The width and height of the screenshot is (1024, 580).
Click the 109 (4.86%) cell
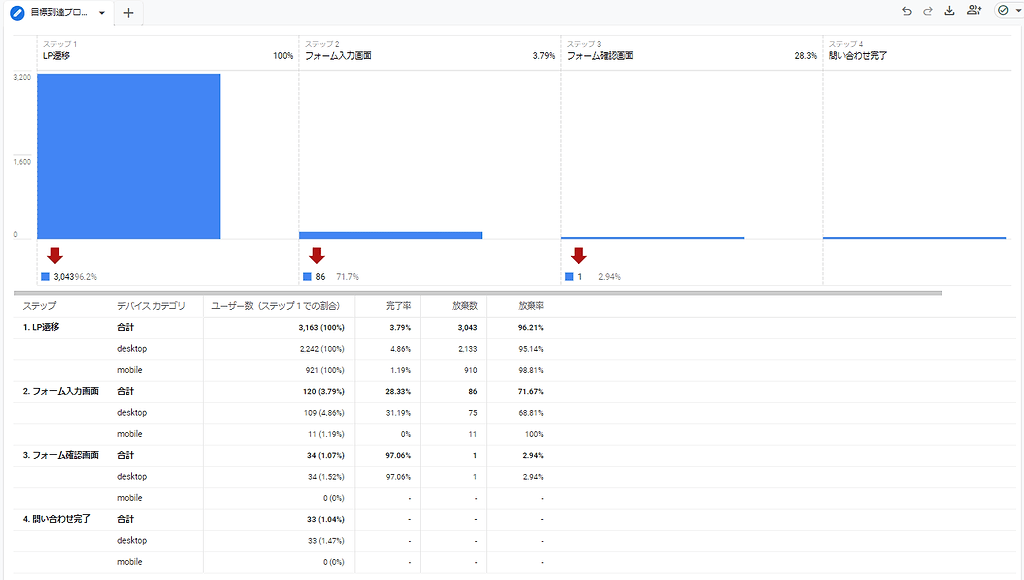324,413
